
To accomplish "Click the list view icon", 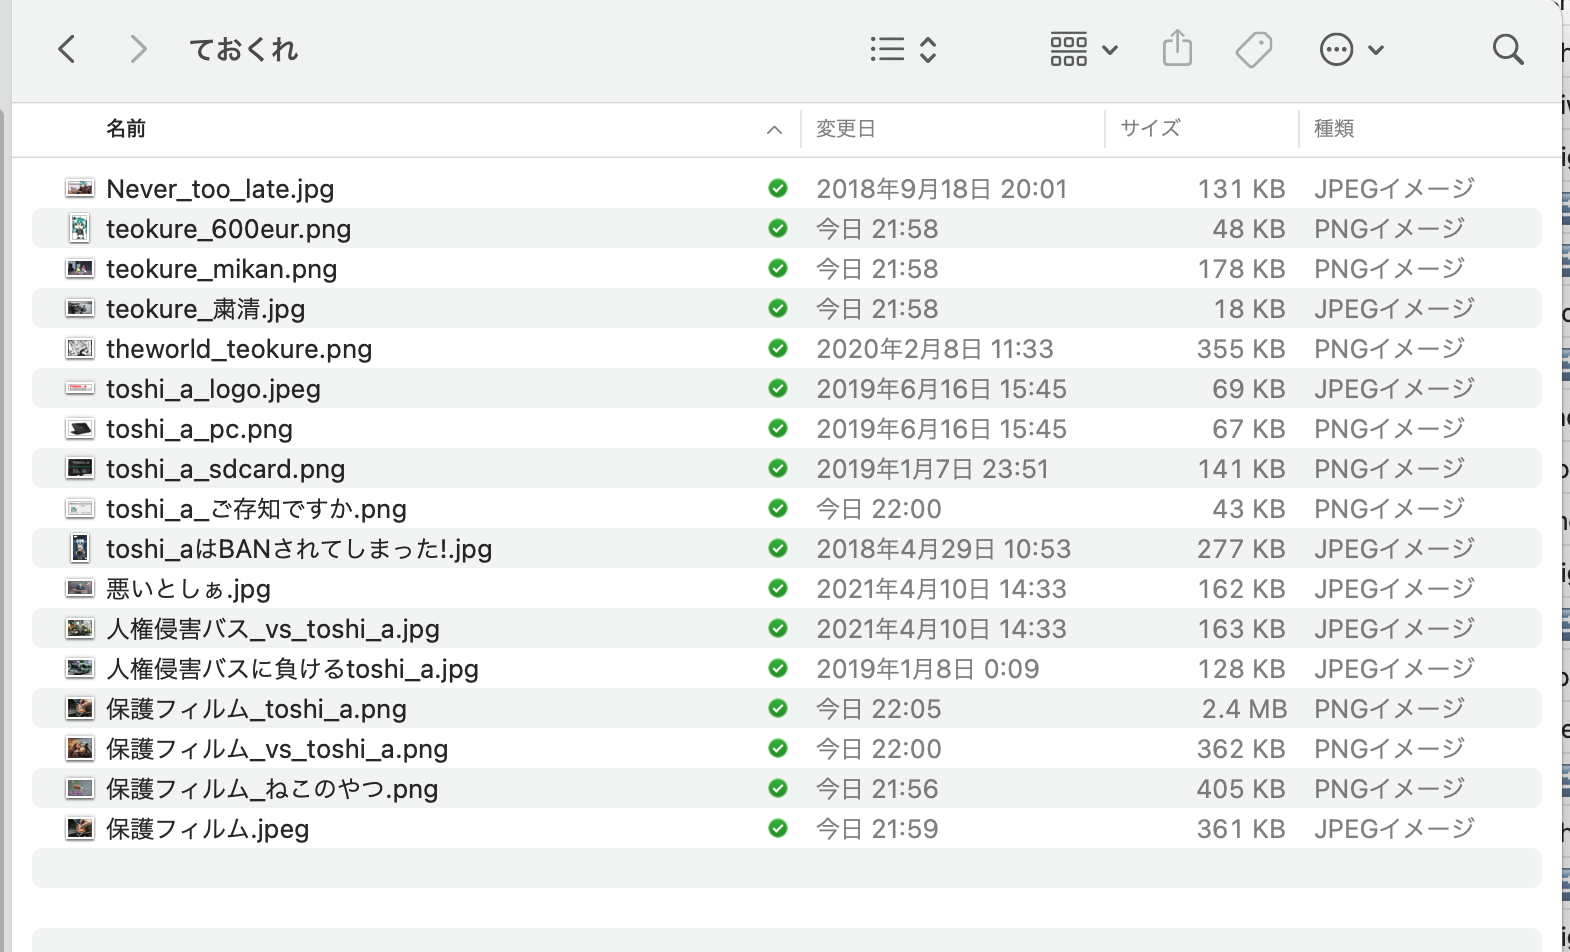I will tap(887, 49).
